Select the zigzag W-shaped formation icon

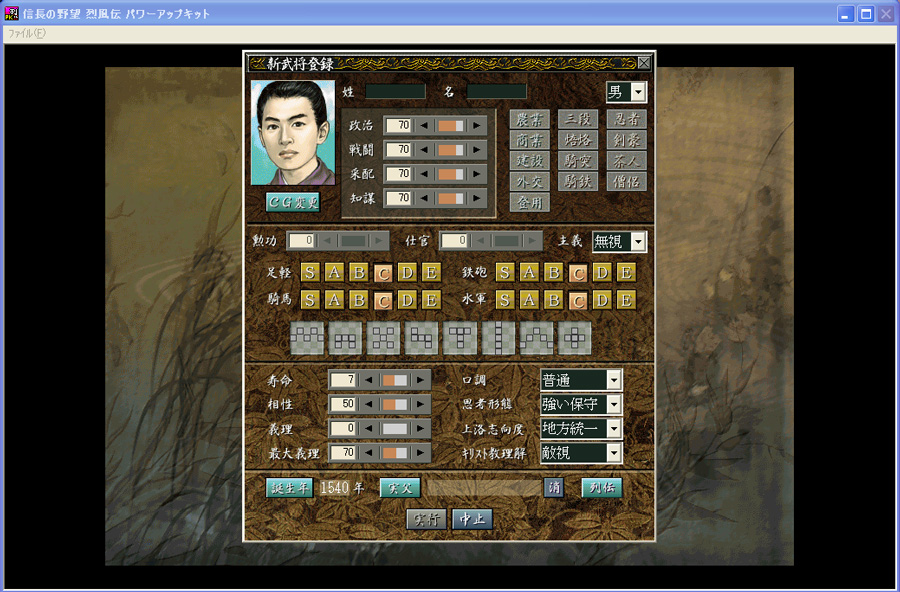pos(307,338)
